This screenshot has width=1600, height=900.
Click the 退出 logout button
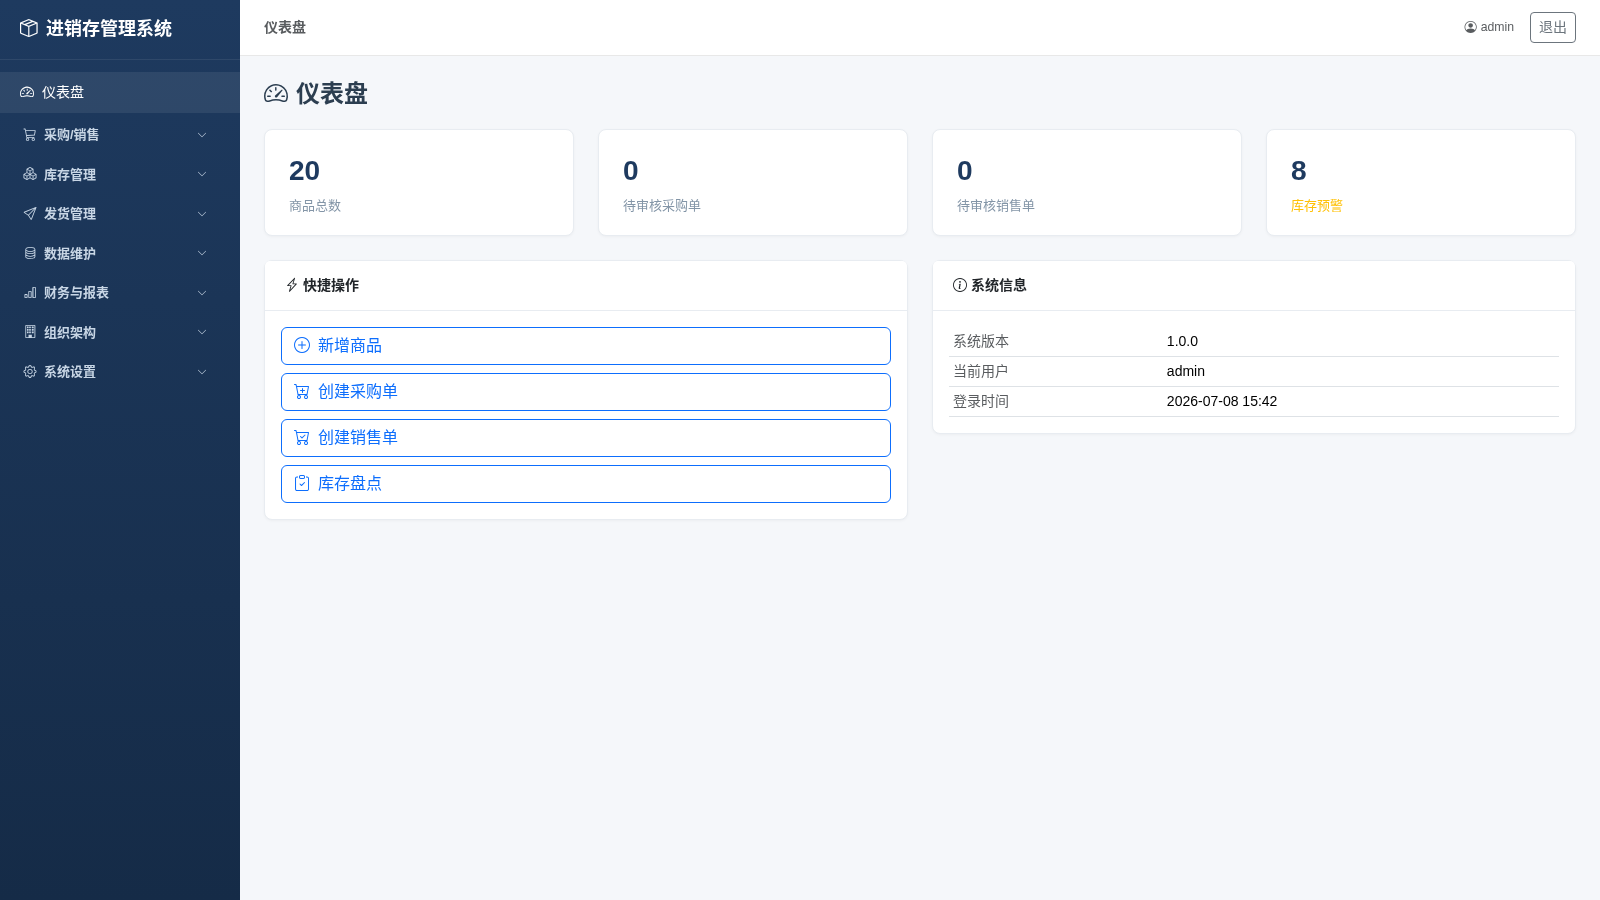(1552, 27)
